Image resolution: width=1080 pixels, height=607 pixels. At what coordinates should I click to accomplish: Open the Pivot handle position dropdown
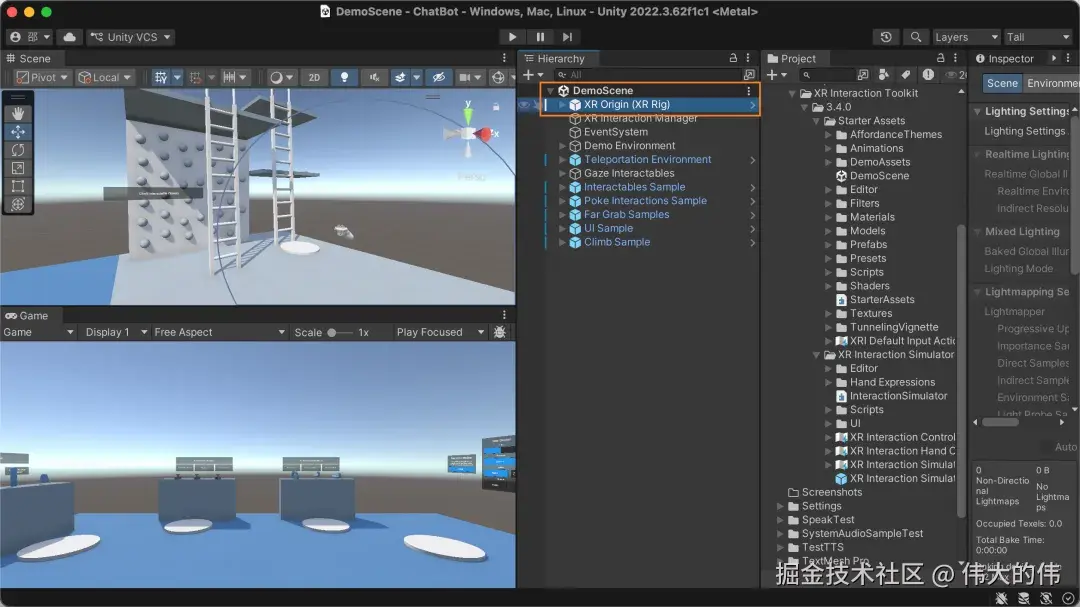pos(43,77)
